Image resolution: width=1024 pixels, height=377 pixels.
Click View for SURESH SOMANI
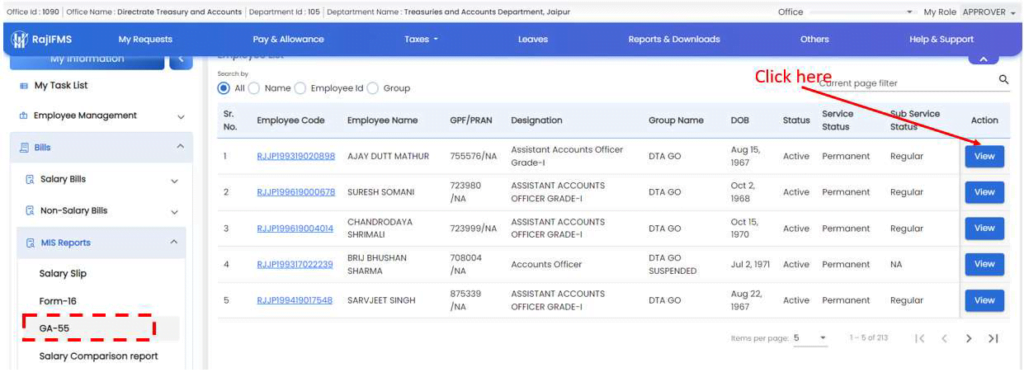[984, 192]
